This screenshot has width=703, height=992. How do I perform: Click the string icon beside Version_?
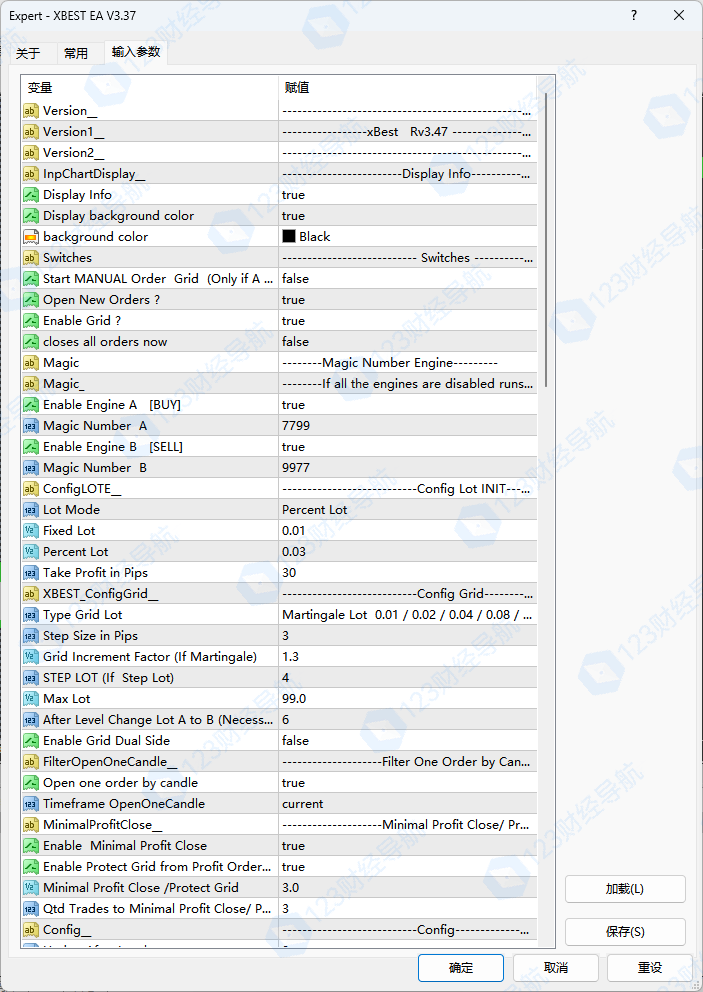click(30, 111)
